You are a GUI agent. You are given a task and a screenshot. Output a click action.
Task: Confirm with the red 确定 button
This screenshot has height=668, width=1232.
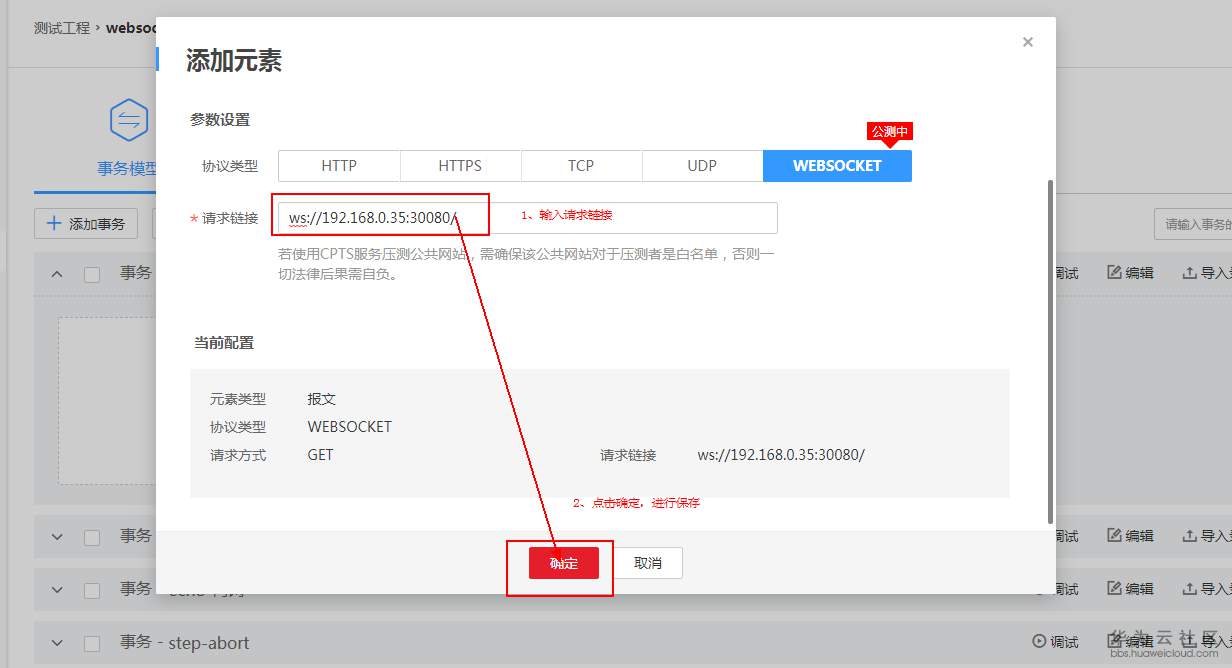(x=564, y=563)
